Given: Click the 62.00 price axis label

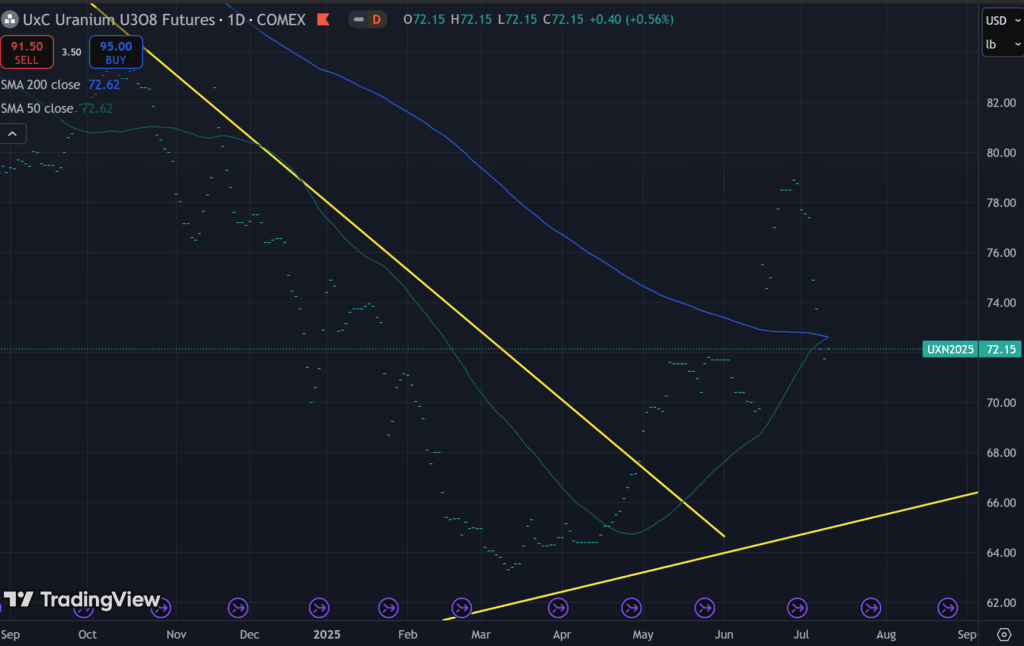Looking at the screenshot, I should click(1001, 603).
